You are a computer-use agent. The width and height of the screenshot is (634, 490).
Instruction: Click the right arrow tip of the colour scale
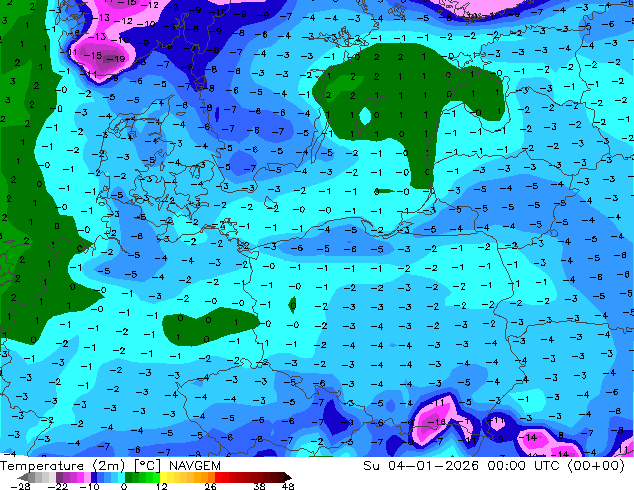pyautogui.click(x=289, y=477)
